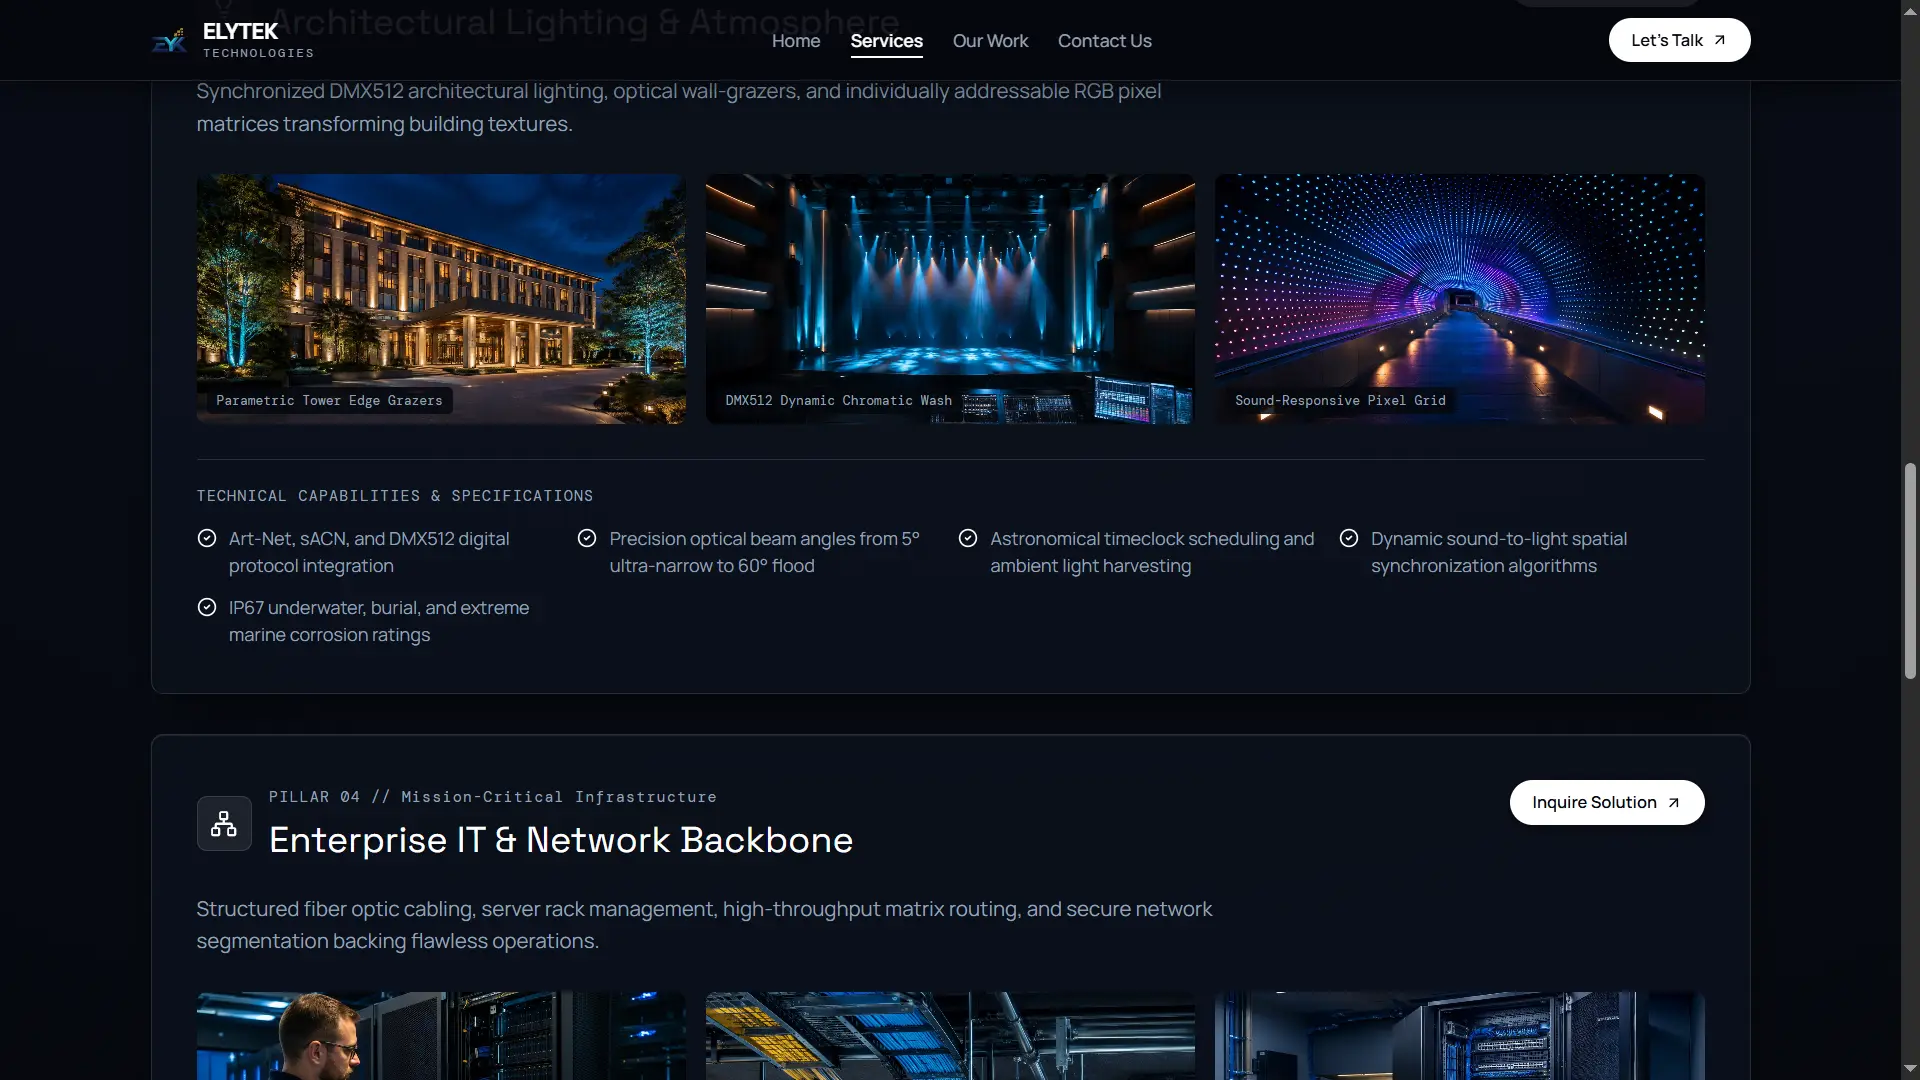1920x1080 pixels.
Task: Click check icon beside Astronomical timeclock scheduling
Action: click(x=968, y=538)
